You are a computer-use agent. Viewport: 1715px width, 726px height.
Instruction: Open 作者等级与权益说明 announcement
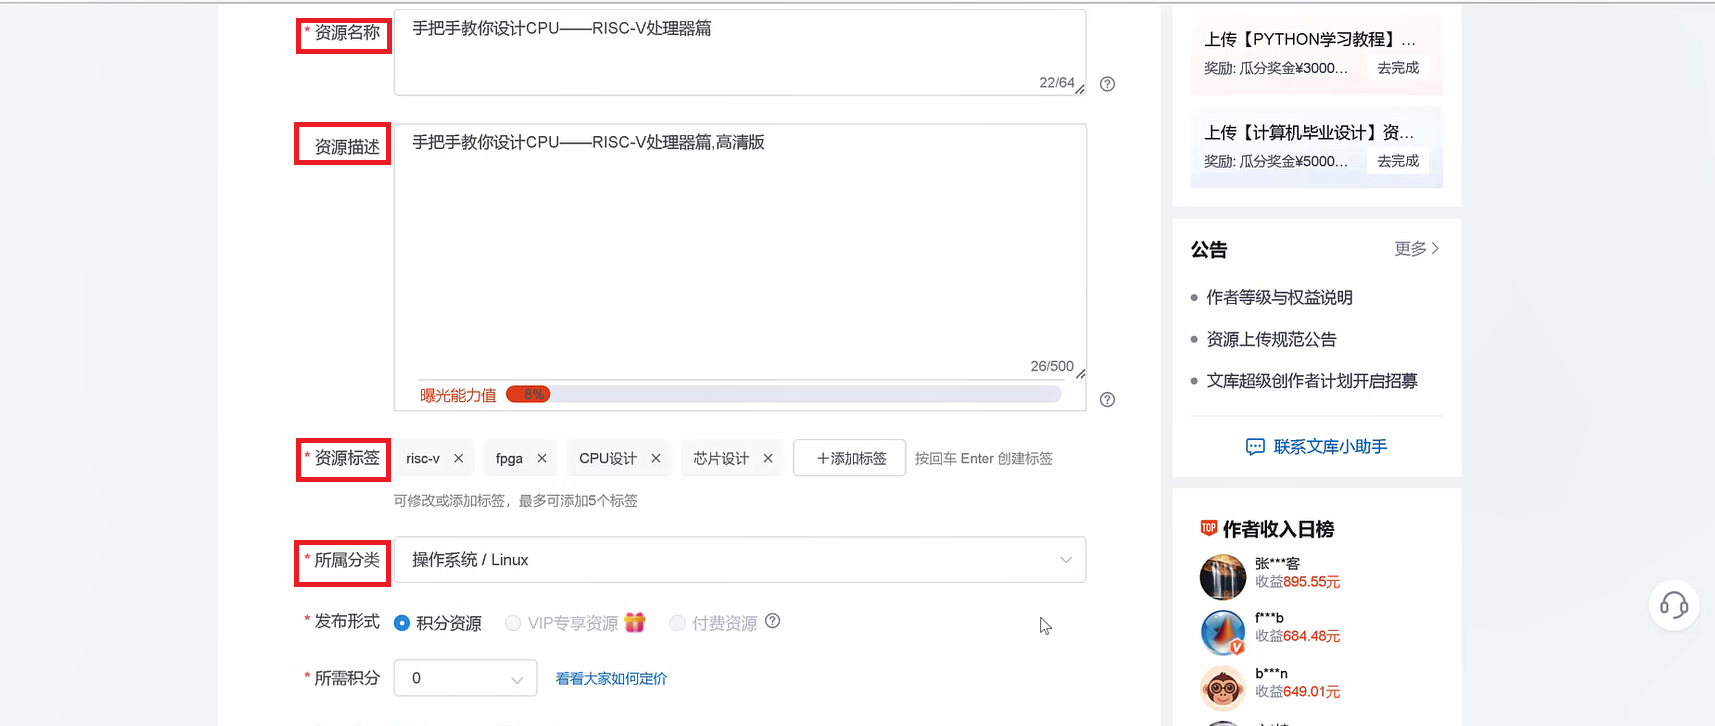pyautogui.click(x=1279, y=298)
